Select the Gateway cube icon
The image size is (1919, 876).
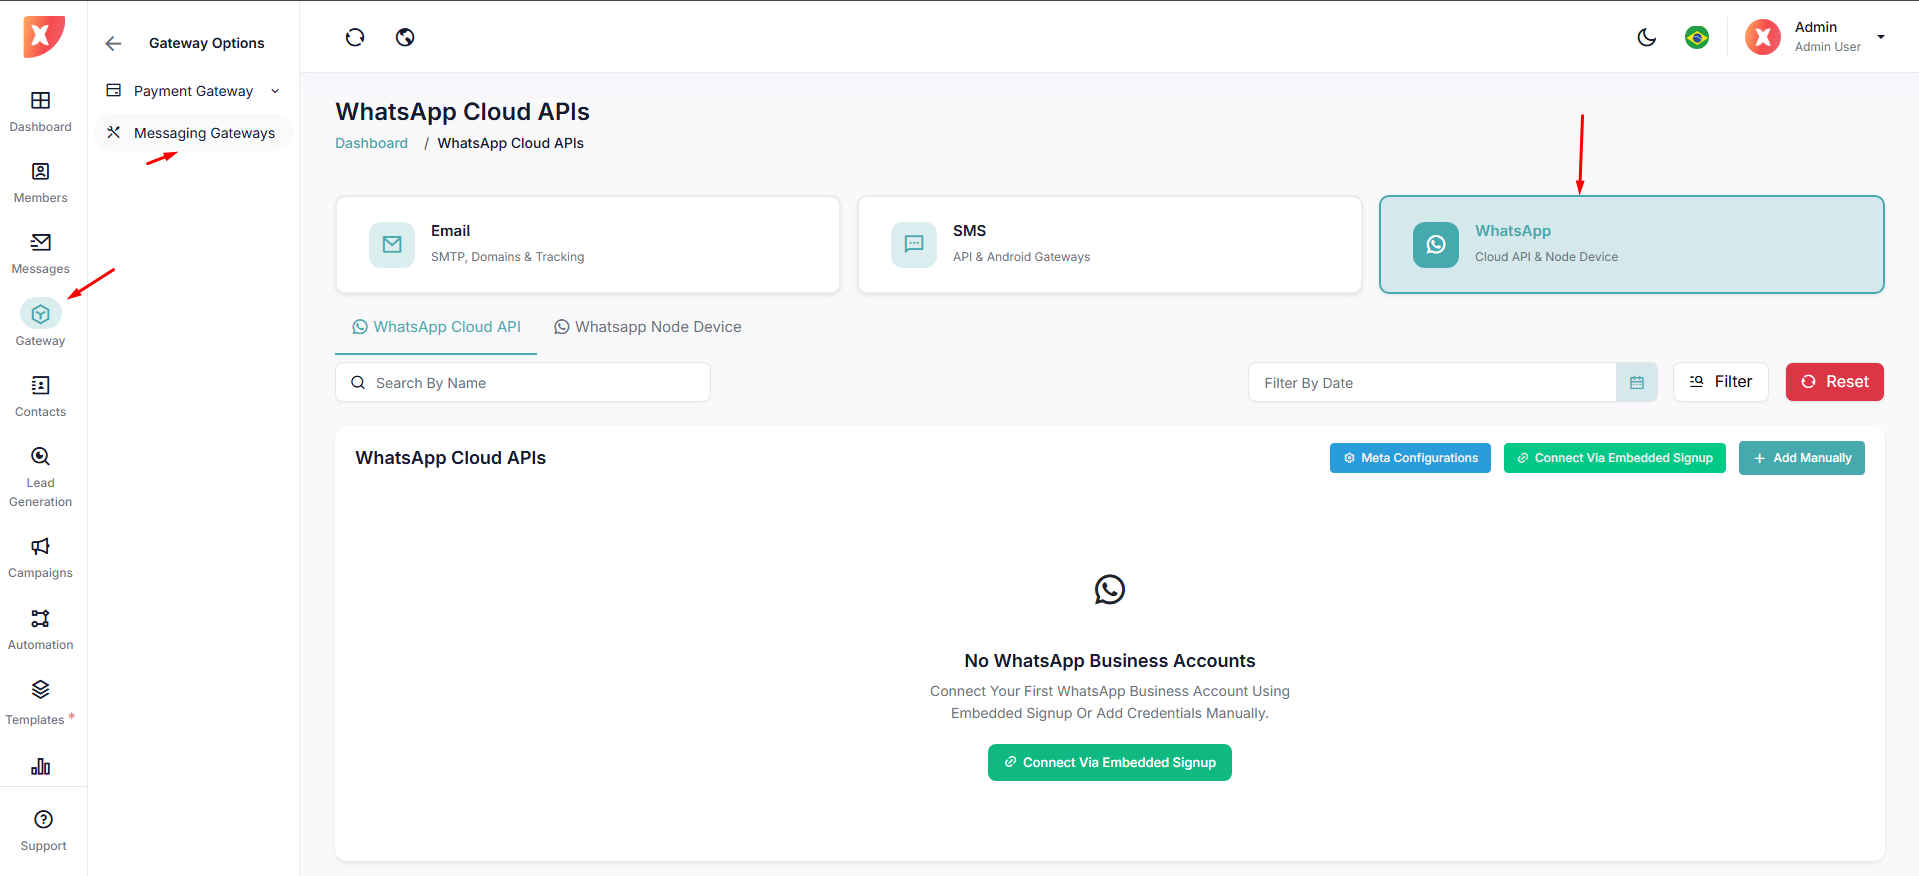[x=40, y=314]
